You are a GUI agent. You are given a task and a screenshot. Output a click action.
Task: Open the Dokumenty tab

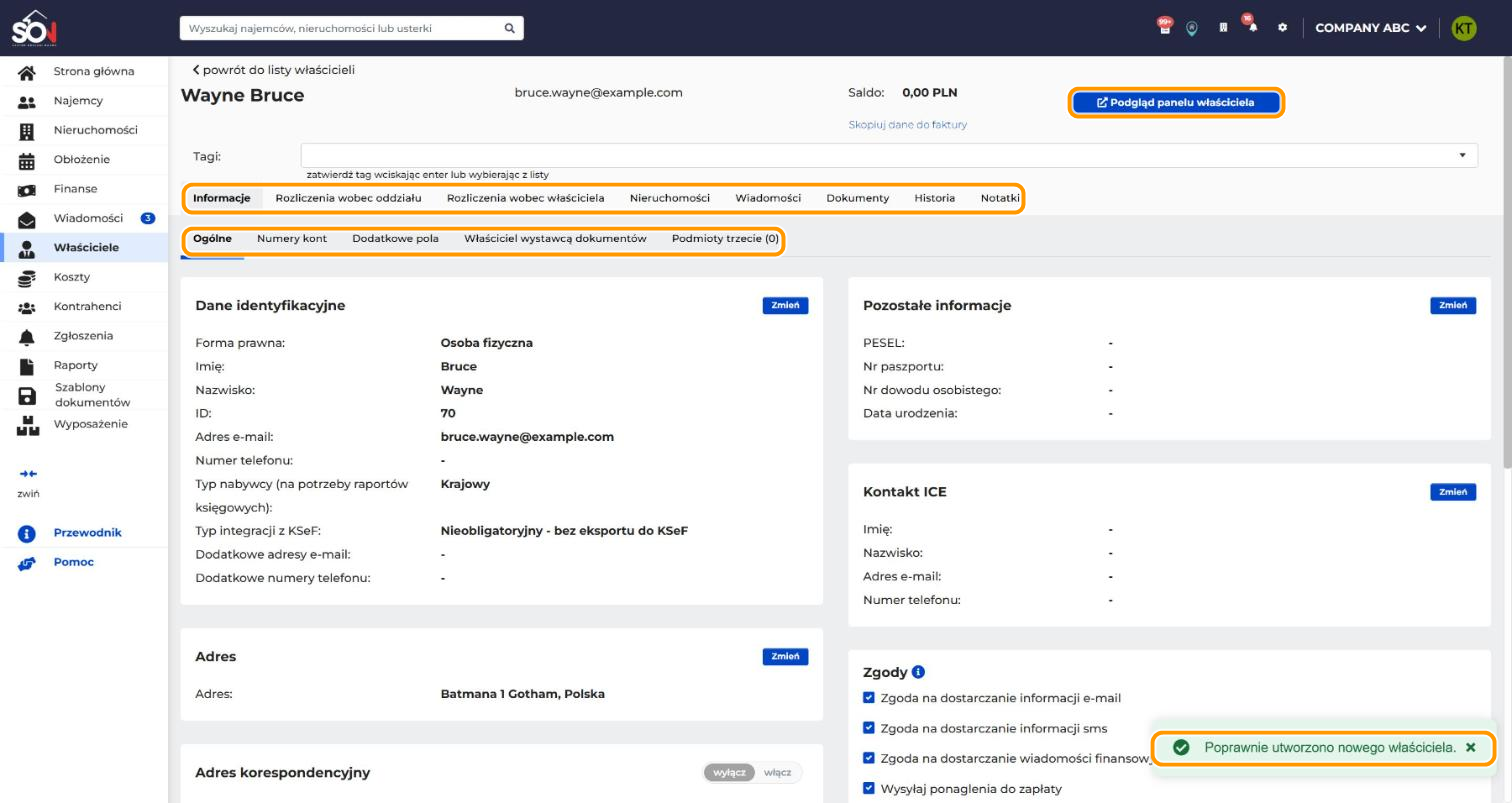coord(857,198)
